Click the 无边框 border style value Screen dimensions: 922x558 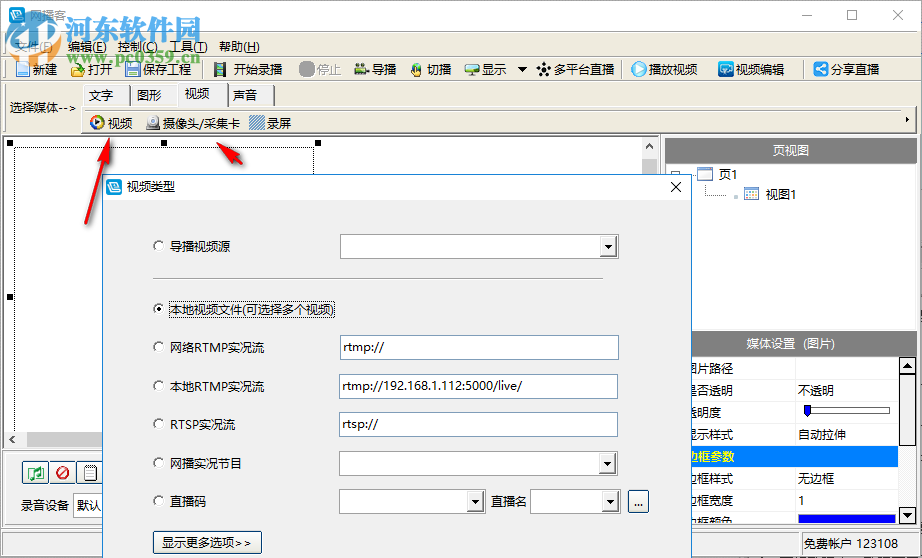pos(816,479)
